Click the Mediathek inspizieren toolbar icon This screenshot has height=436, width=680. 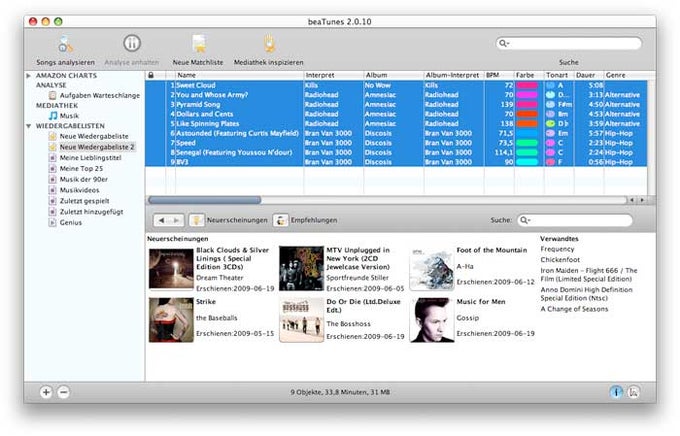coord(269,44)
